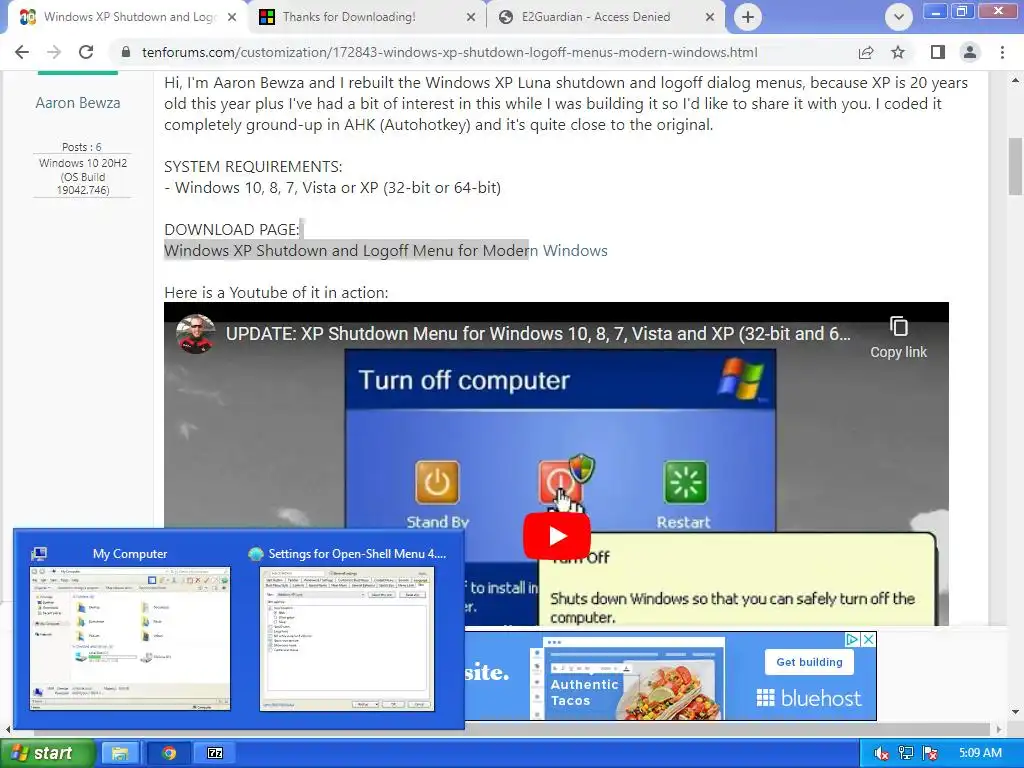
Task: Open Chrome's three-dot menu
Action: 1002,52
